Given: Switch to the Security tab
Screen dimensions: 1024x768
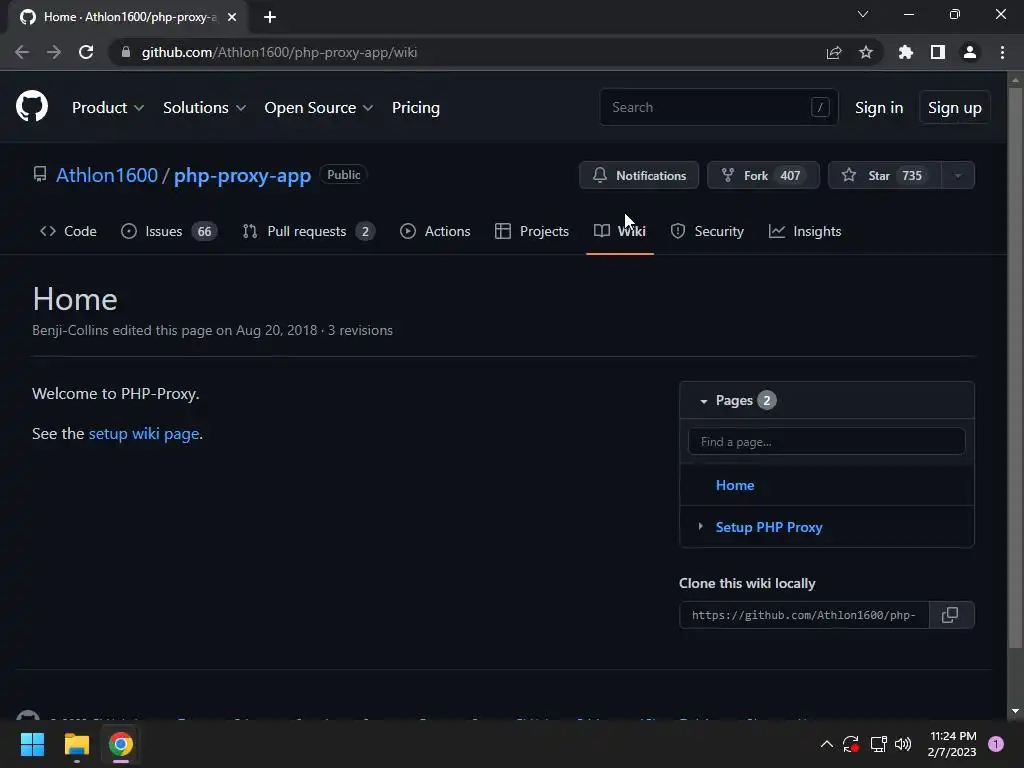Looking at the screenshot, I should click(x=707, y=231).
